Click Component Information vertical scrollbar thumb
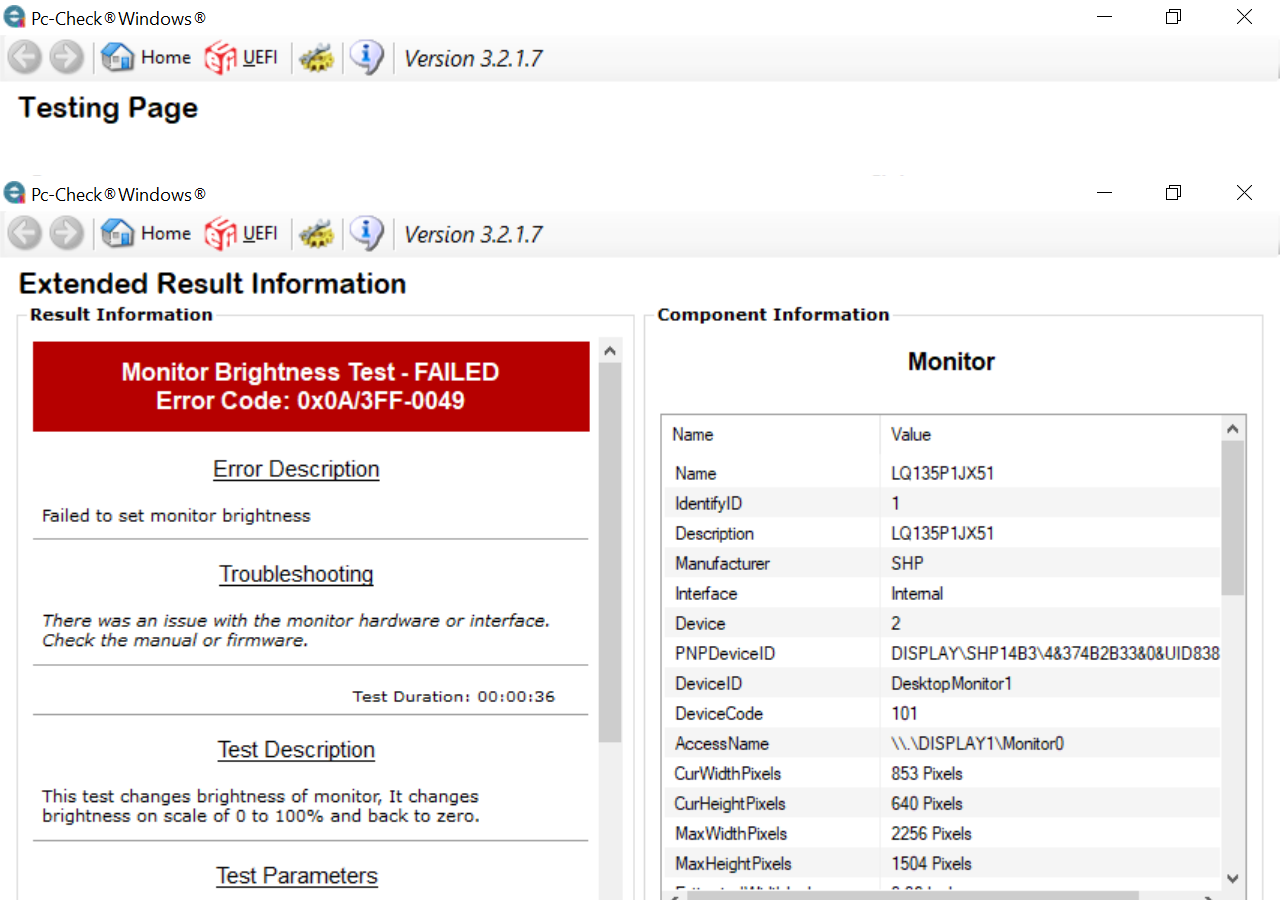The width and height of the screenshot is (1280, 900). click(x=1233, y=518)
